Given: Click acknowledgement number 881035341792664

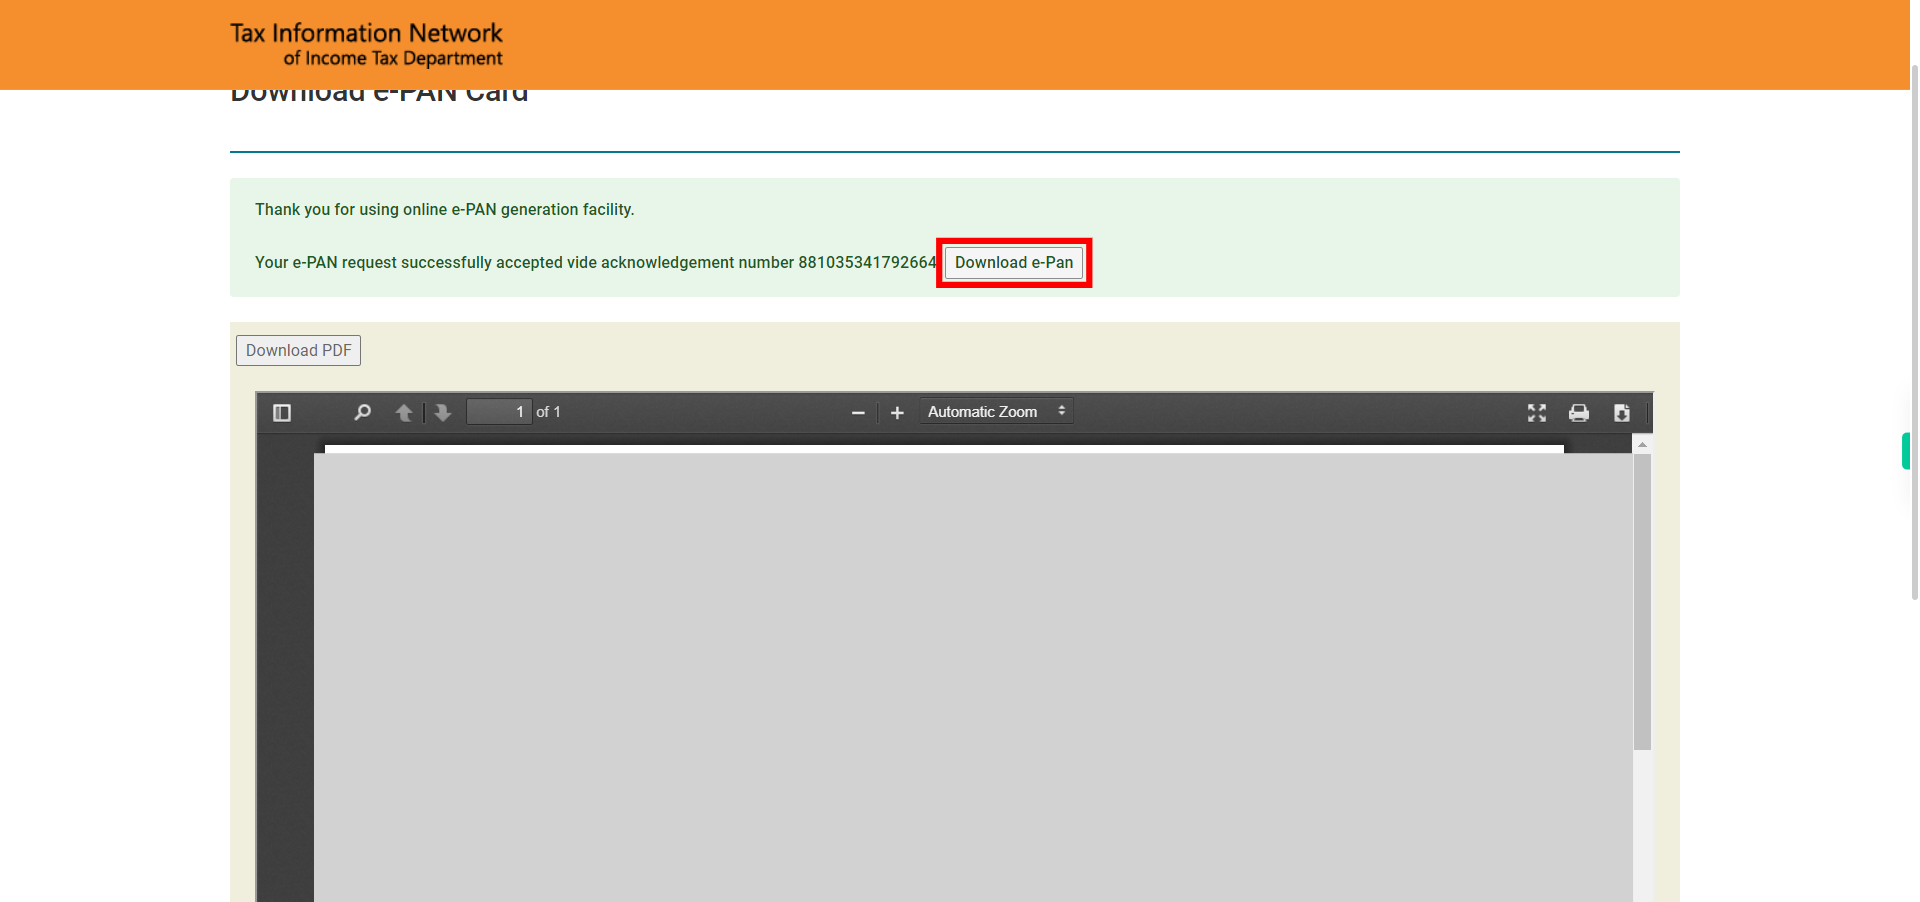Looking at the screenshot, I should pos(867,263).
